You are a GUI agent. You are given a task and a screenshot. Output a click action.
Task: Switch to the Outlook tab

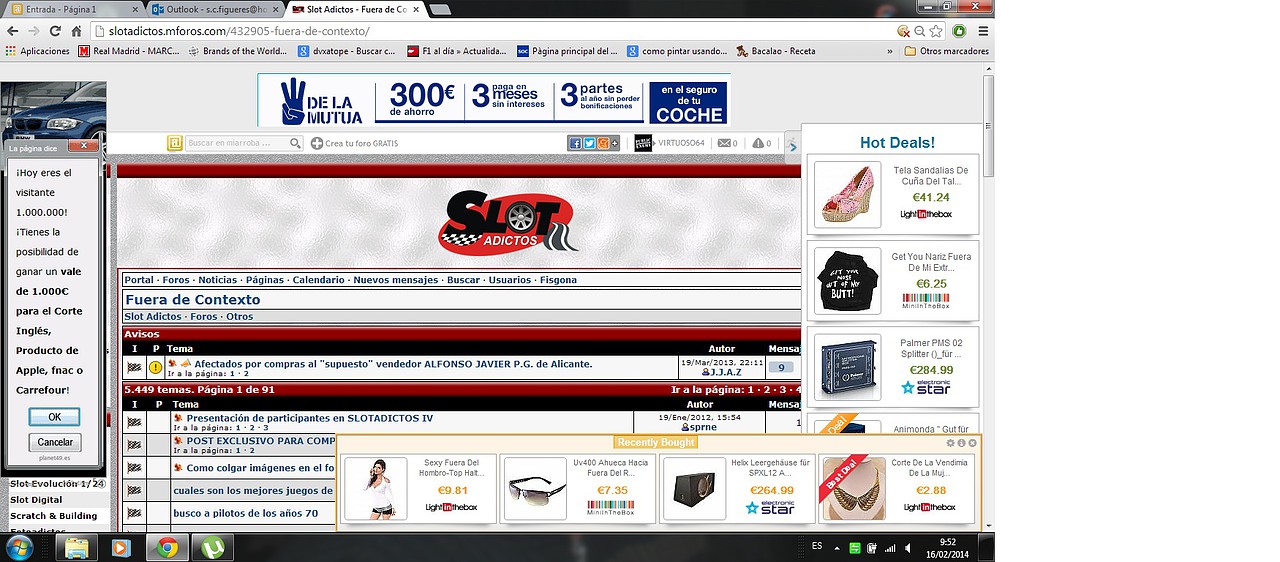212,9
